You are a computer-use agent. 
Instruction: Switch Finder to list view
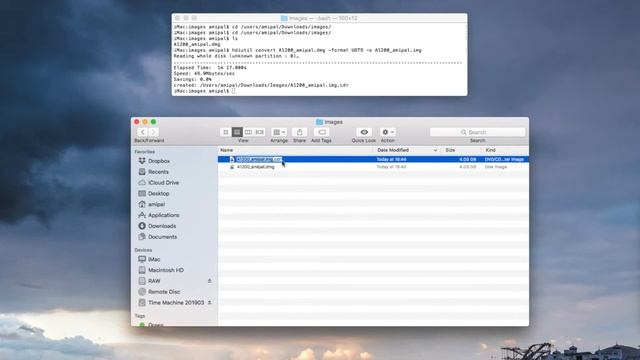click(237, 132)
